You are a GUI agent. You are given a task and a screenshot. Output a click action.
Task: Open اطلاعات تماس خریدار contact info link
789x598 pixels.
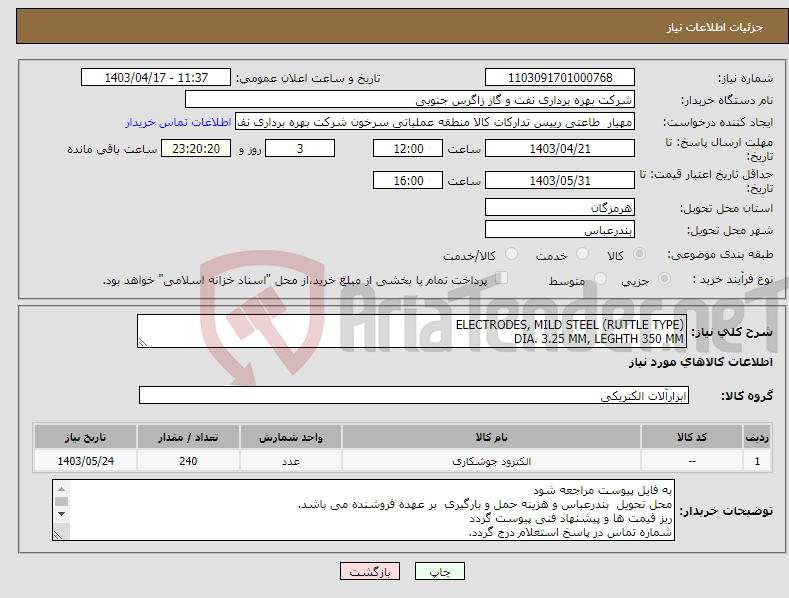pos(178,122)
